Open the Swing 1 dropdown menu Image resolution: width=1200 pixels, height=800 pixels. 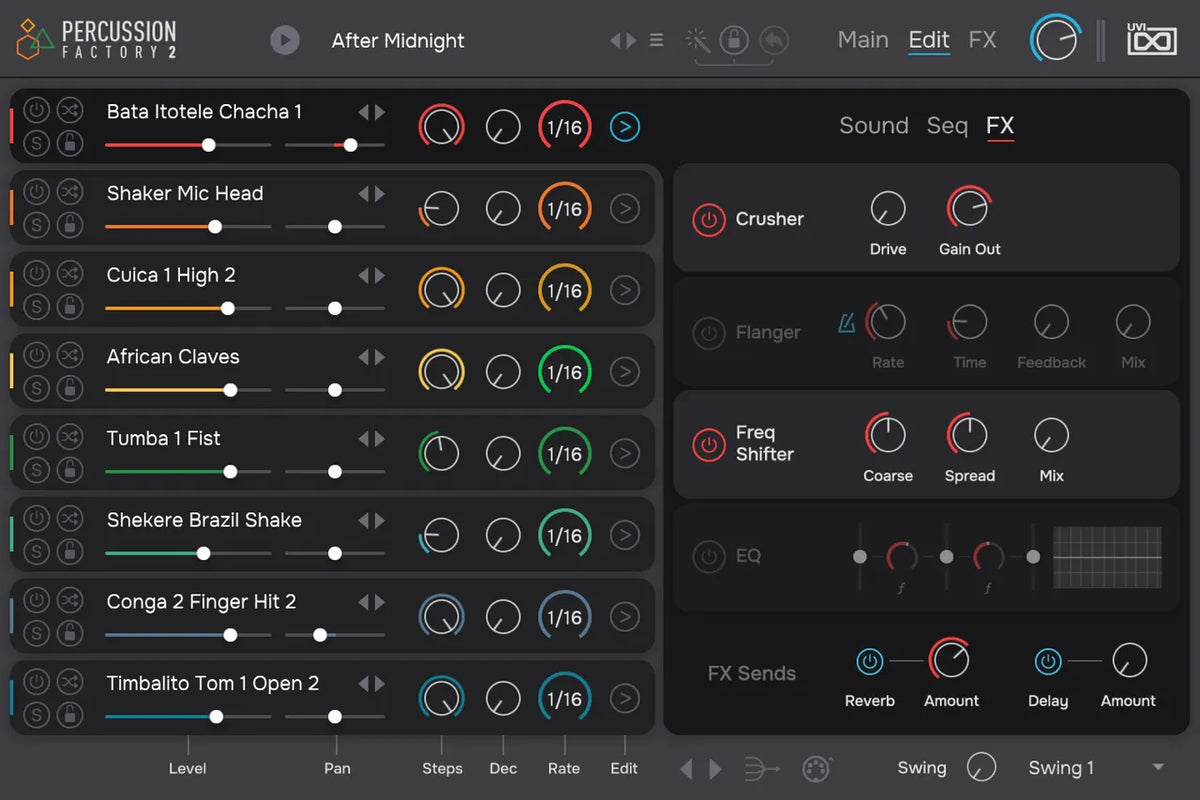point(1158,768)
